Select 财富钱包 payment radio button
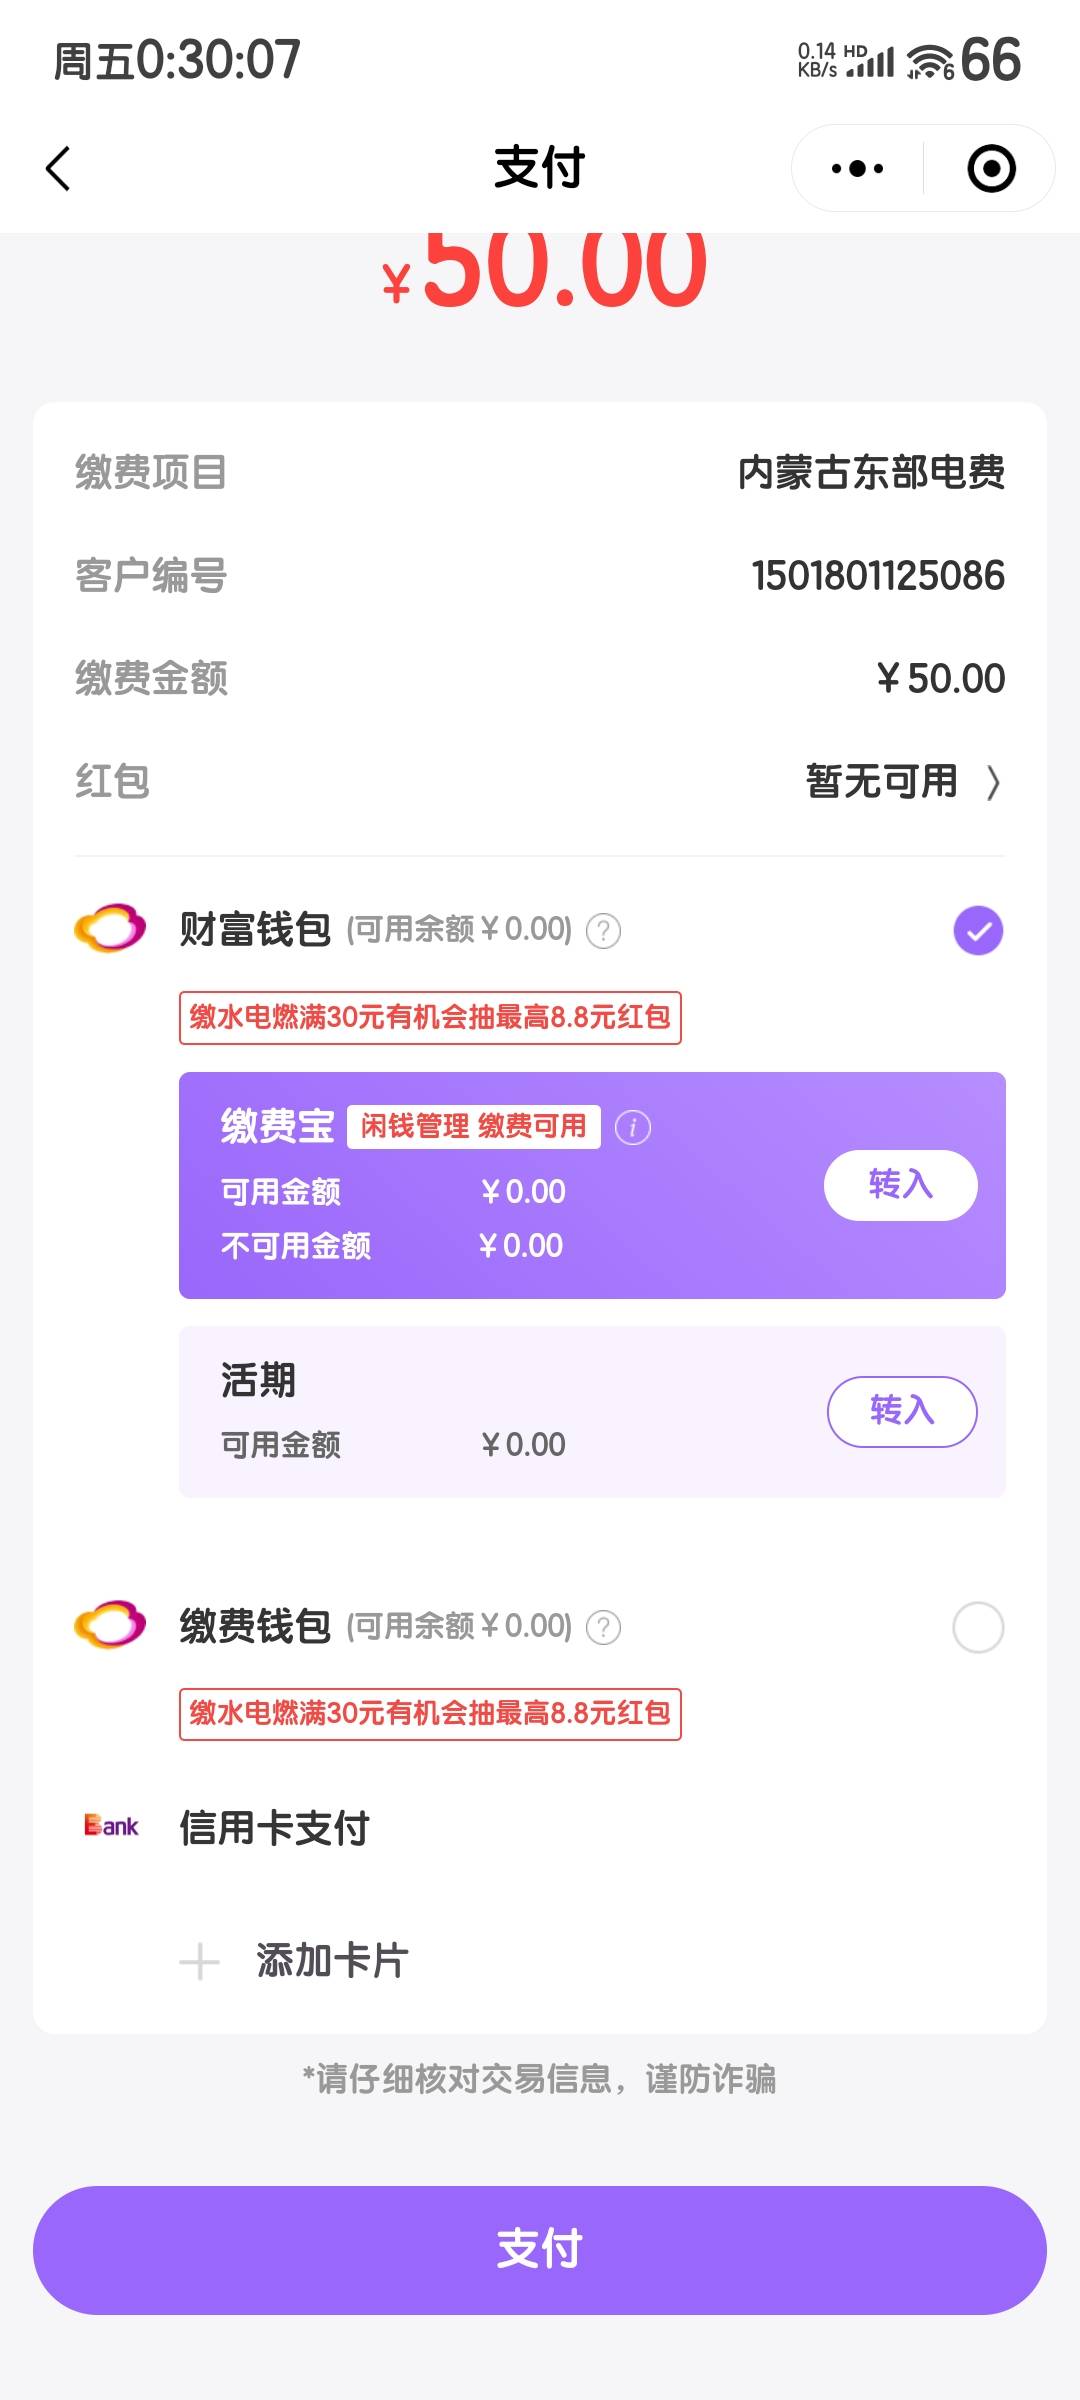1080x2400 pixels. tap(978, 931)
